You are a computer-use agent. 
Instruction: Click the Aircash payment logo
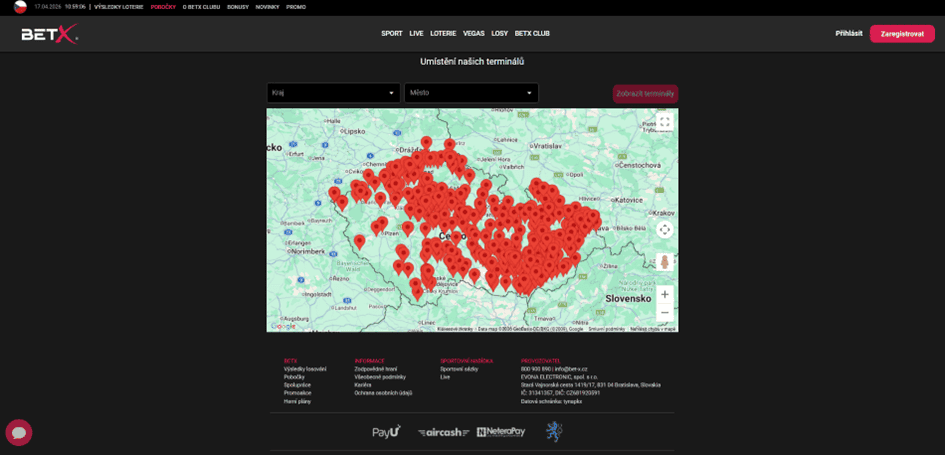point(443,432)
